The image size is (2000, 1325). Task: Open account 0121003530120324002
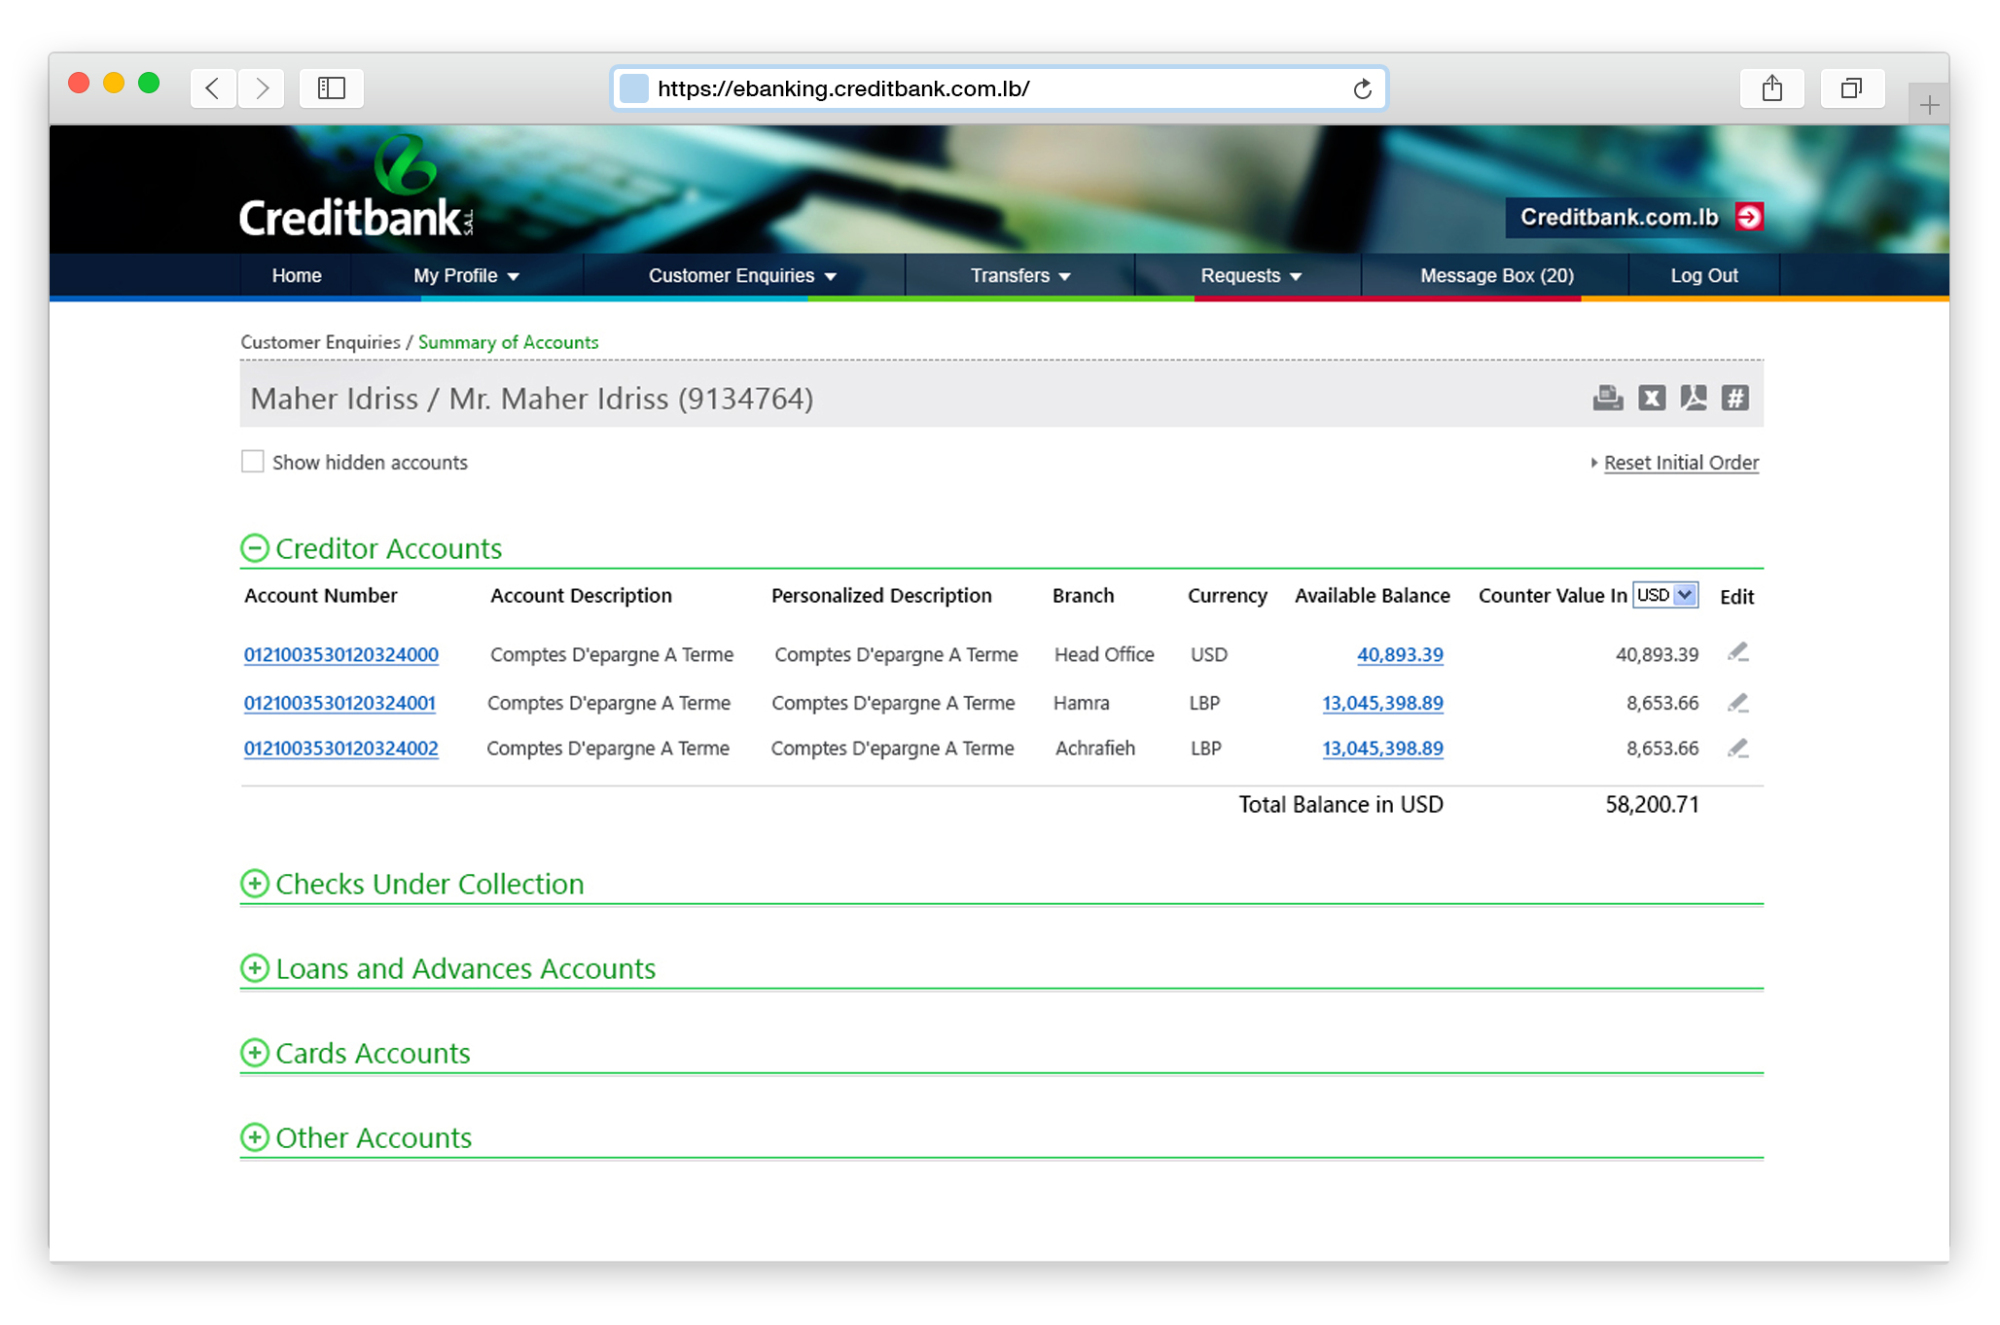(x=341, y=748)
